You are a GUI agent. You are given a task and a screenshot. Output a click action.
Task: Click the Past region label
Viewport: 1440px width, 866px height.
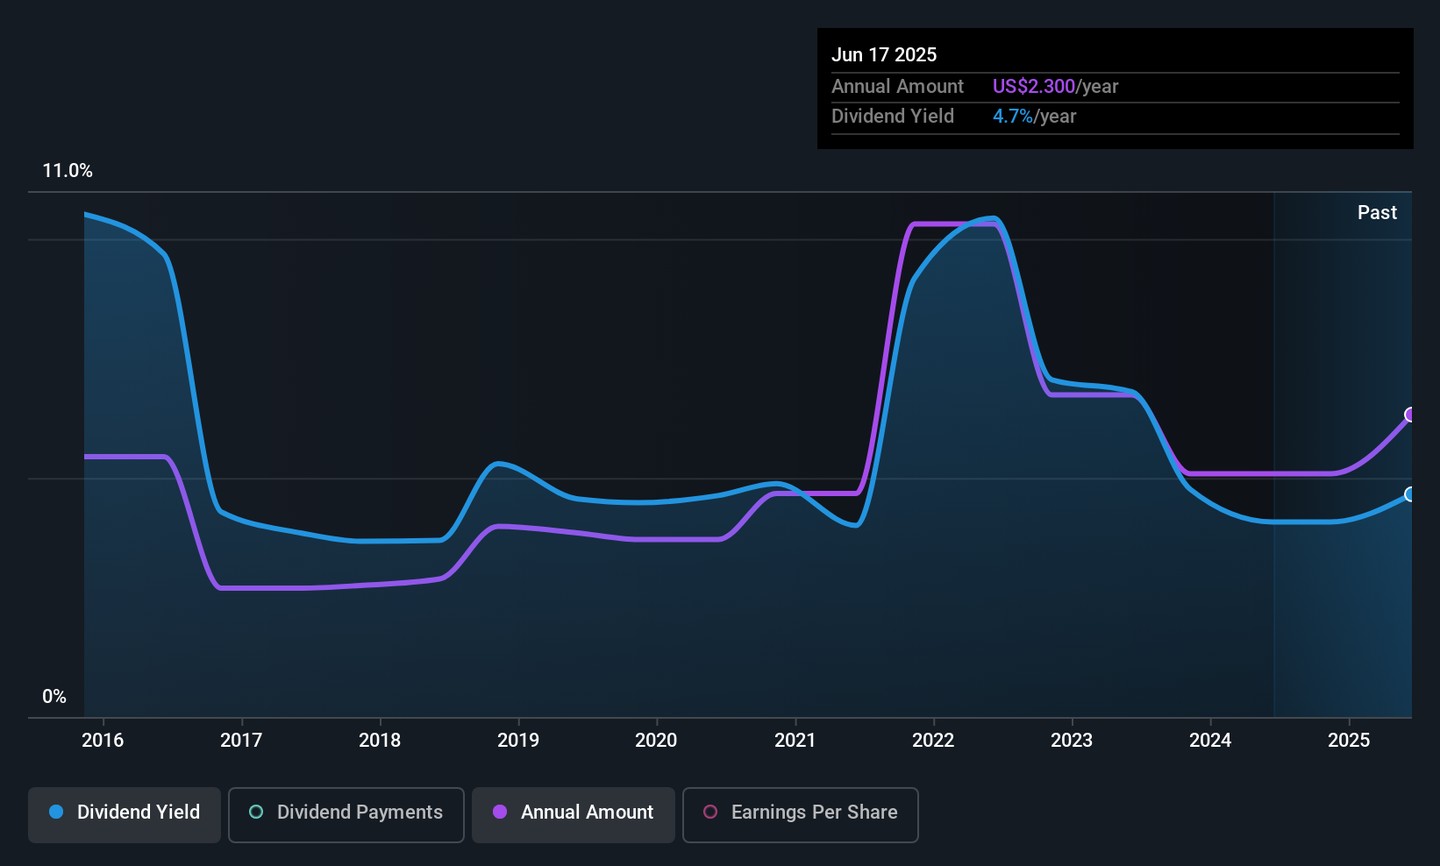pyautogui.click(x=1377, y=213)
